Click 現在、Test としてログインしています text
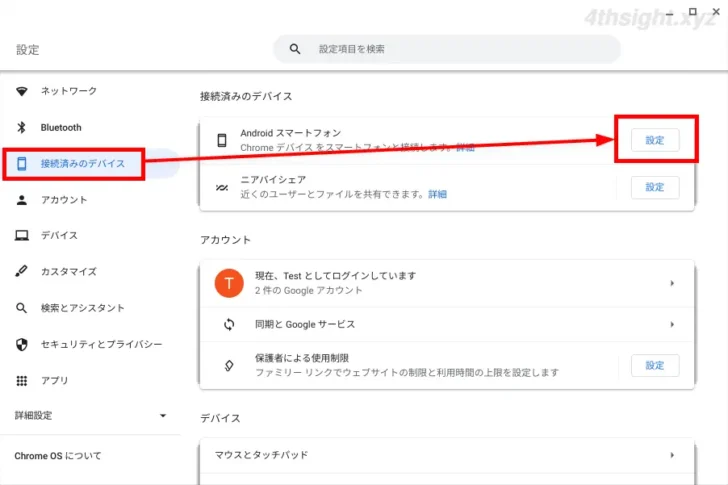Screen dimensions: 728x485 tap(335, 276)
